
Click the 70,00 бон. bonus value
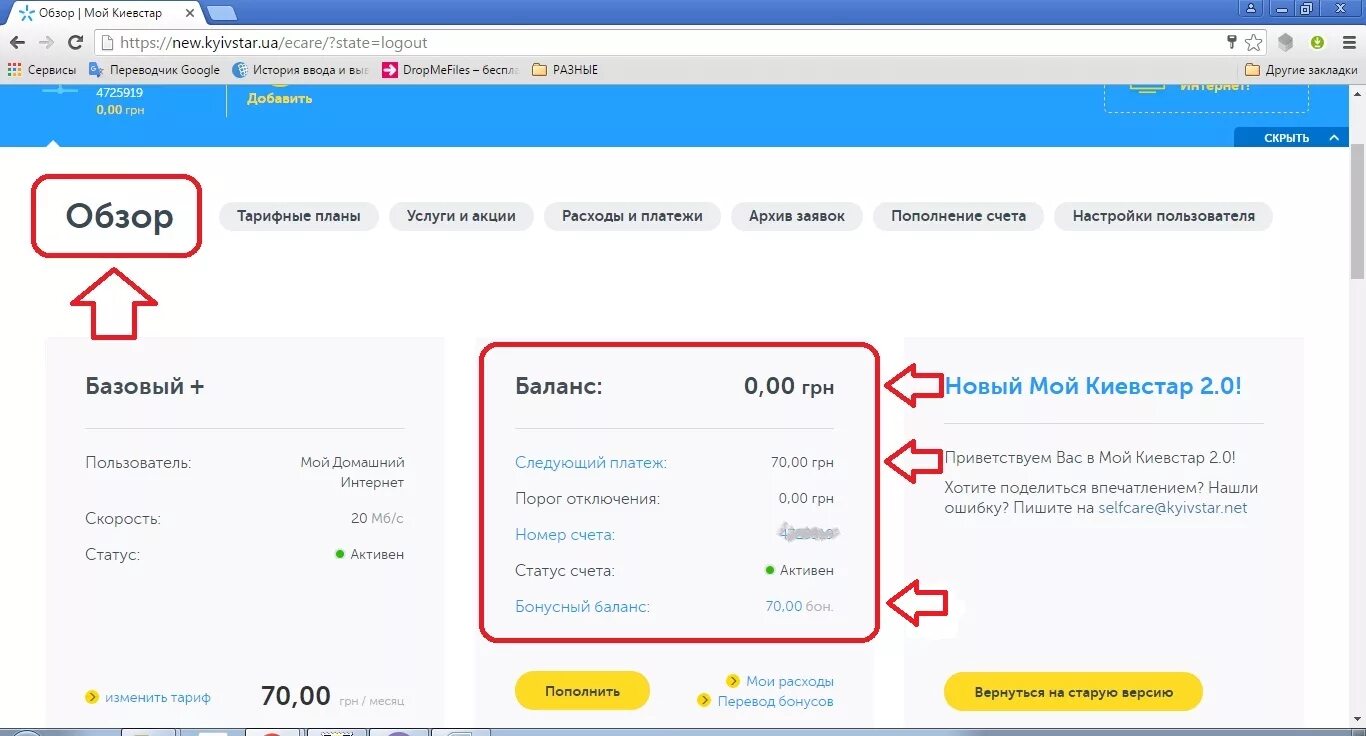pyautogui.click(x=799, y=606)
